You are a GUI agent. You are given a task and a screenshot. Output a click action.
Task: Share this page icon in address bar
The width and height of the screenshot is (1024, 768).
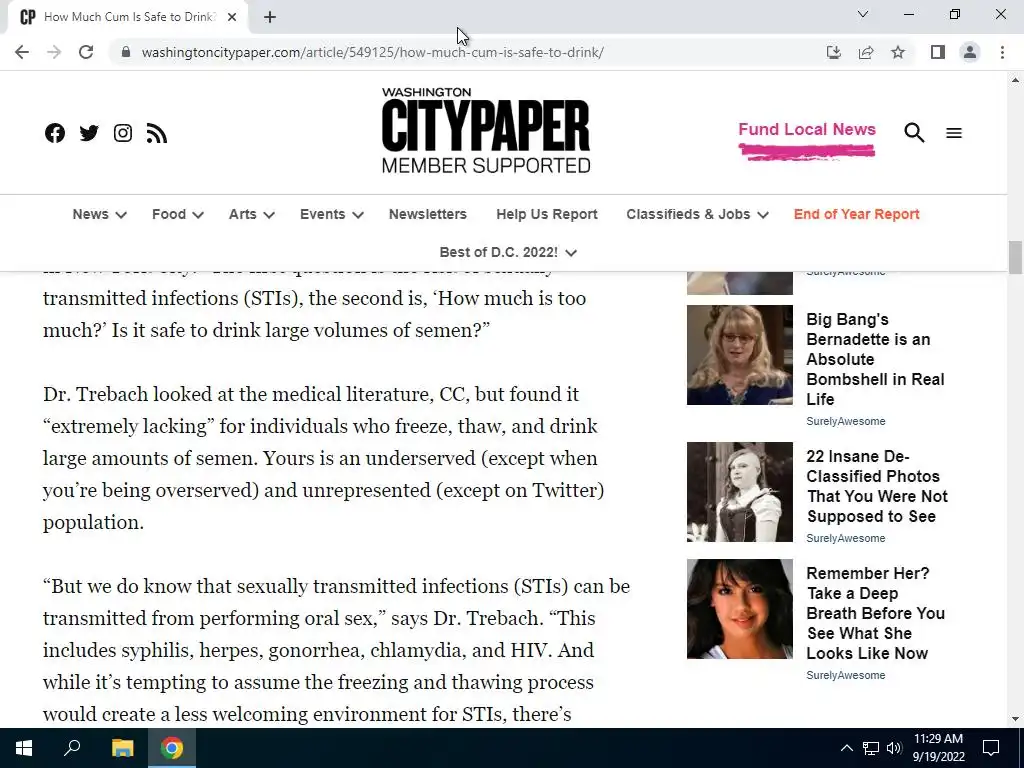pyautogui.click(x=866, y=52)
